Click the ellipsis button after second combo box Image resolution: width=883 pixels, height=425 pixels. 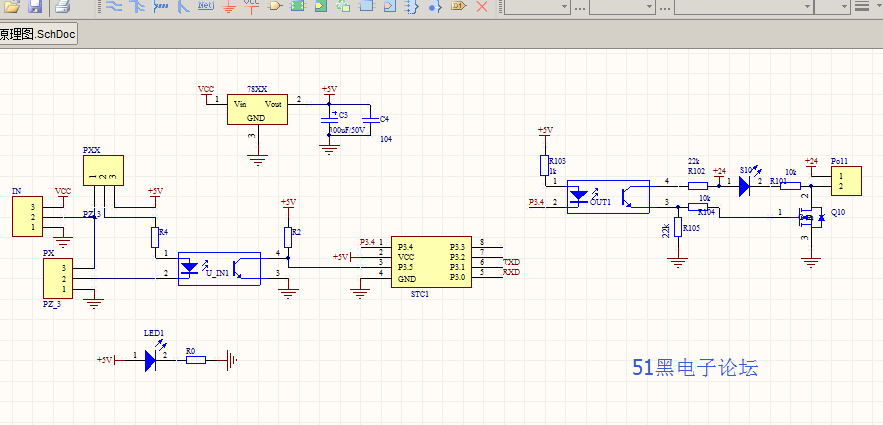pyautogui.click(x=665, y=7)
